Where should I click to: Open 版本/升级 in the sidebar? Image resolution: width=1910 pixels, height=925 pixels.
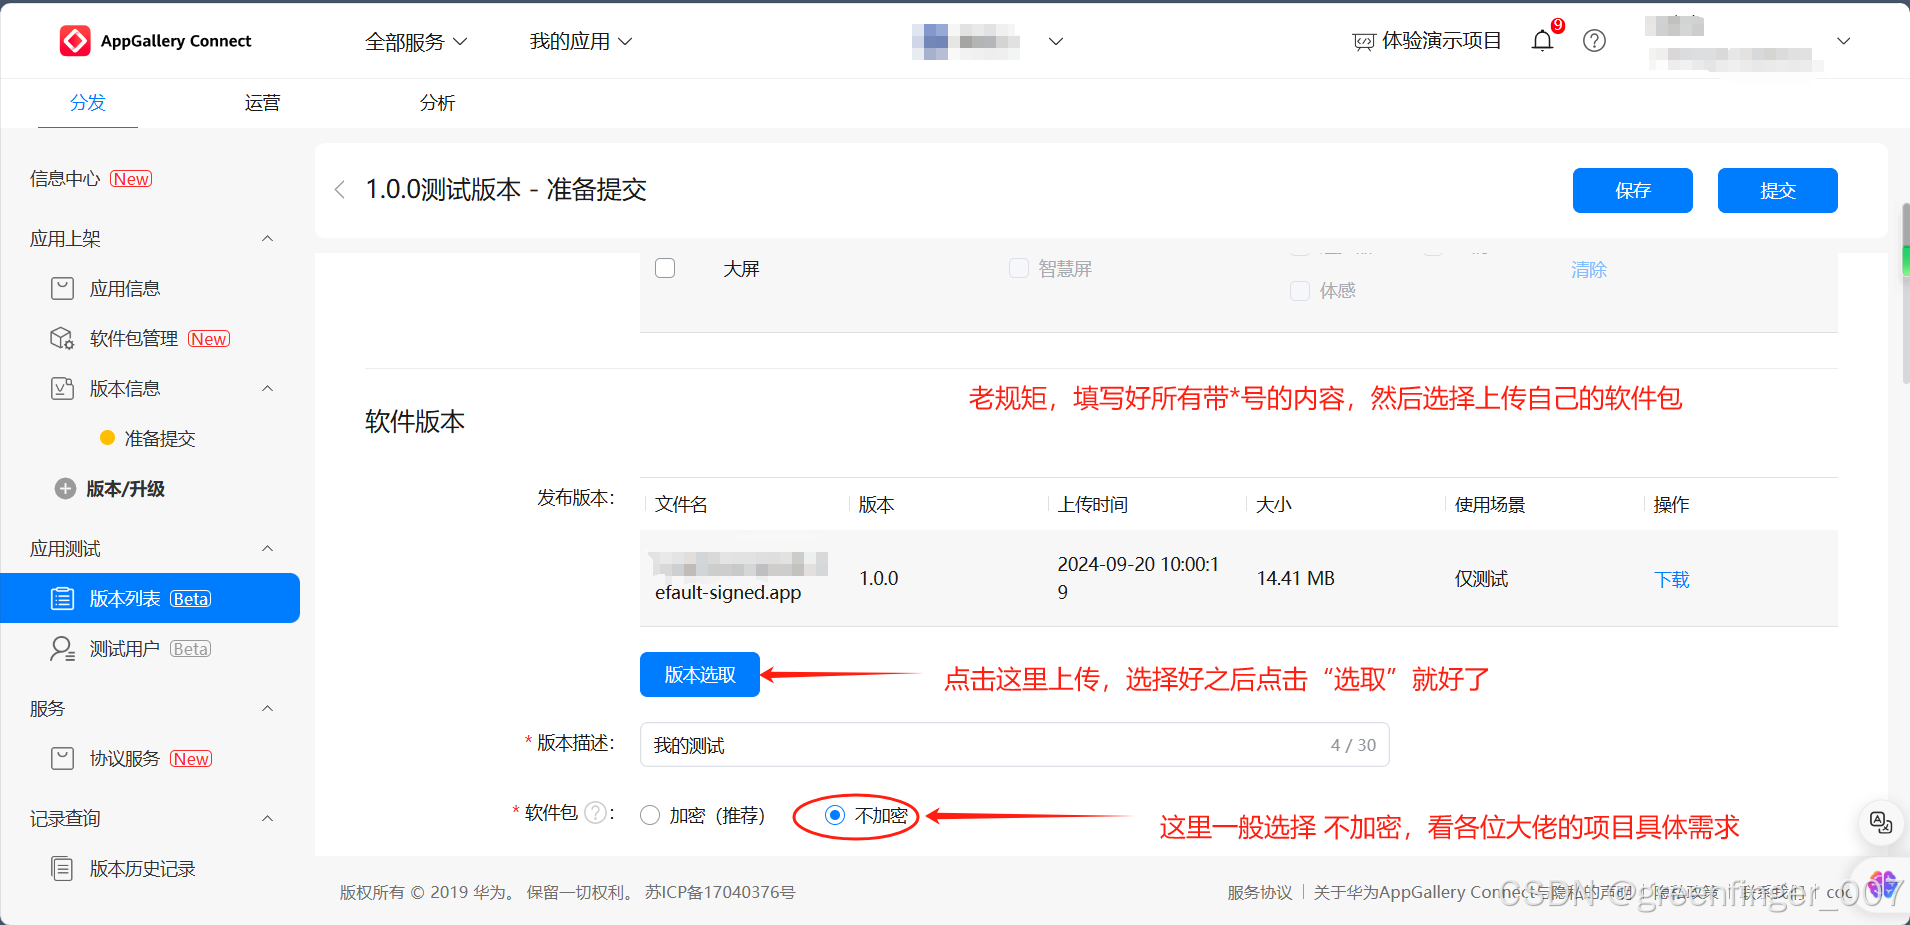126,489
